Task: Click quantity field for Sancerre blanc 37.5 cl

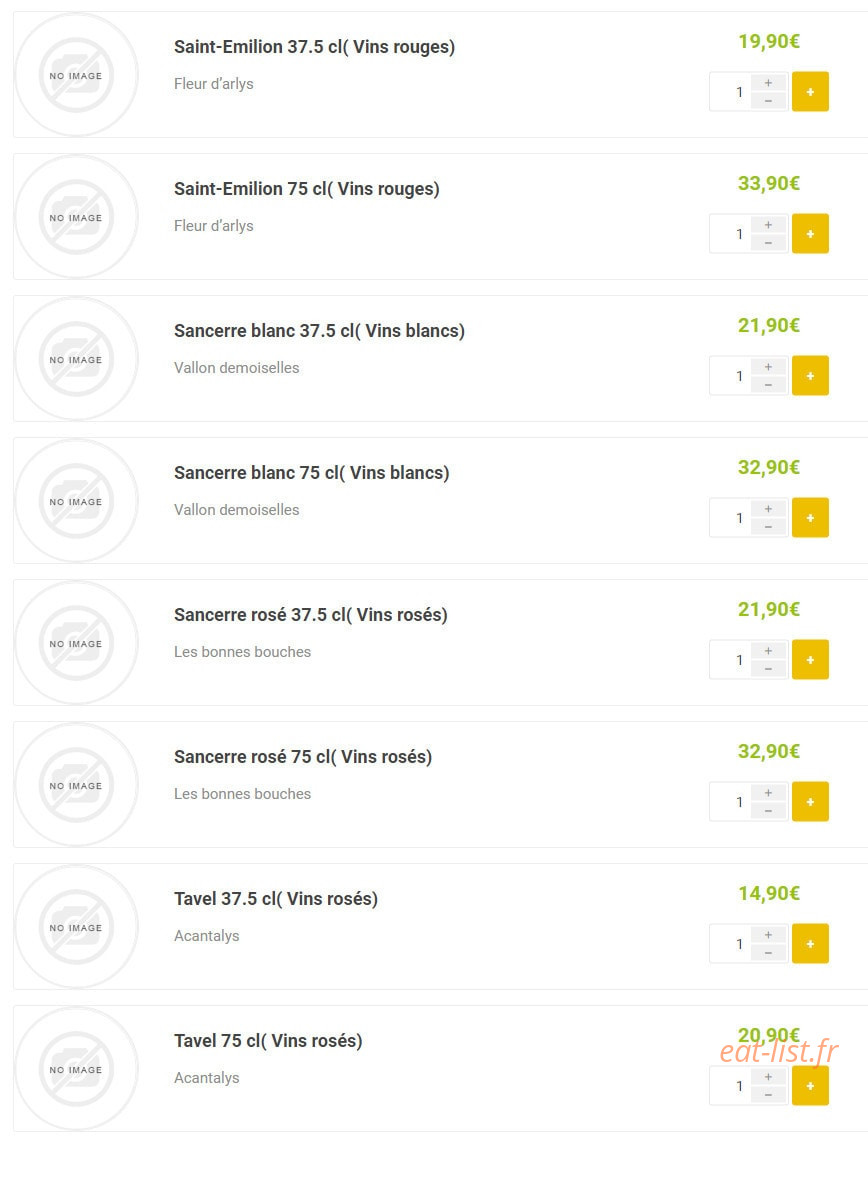Action: click(730, 375)
